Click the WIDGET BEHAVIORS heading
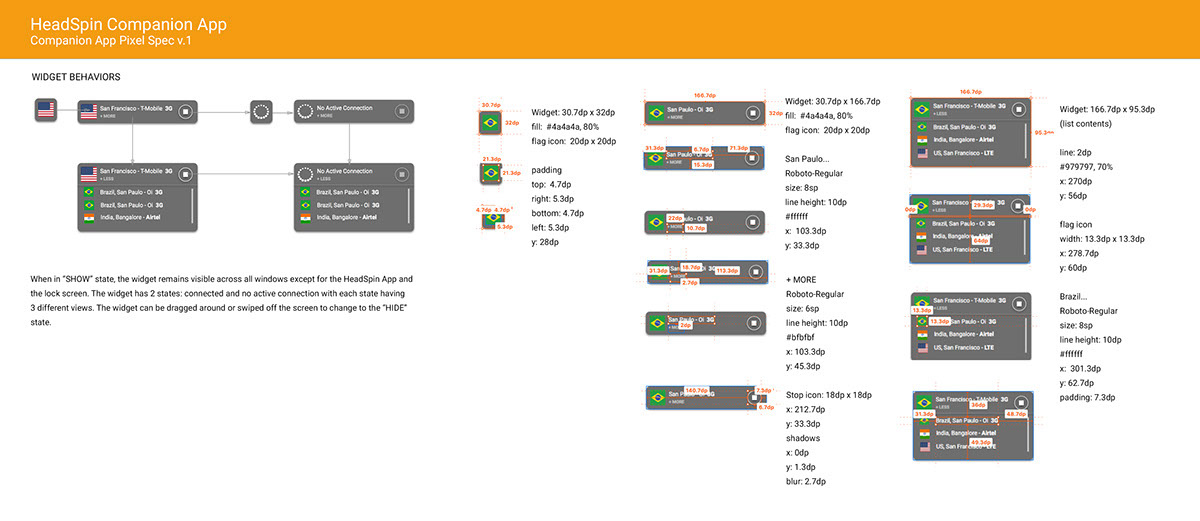 [x=77, y=77]
